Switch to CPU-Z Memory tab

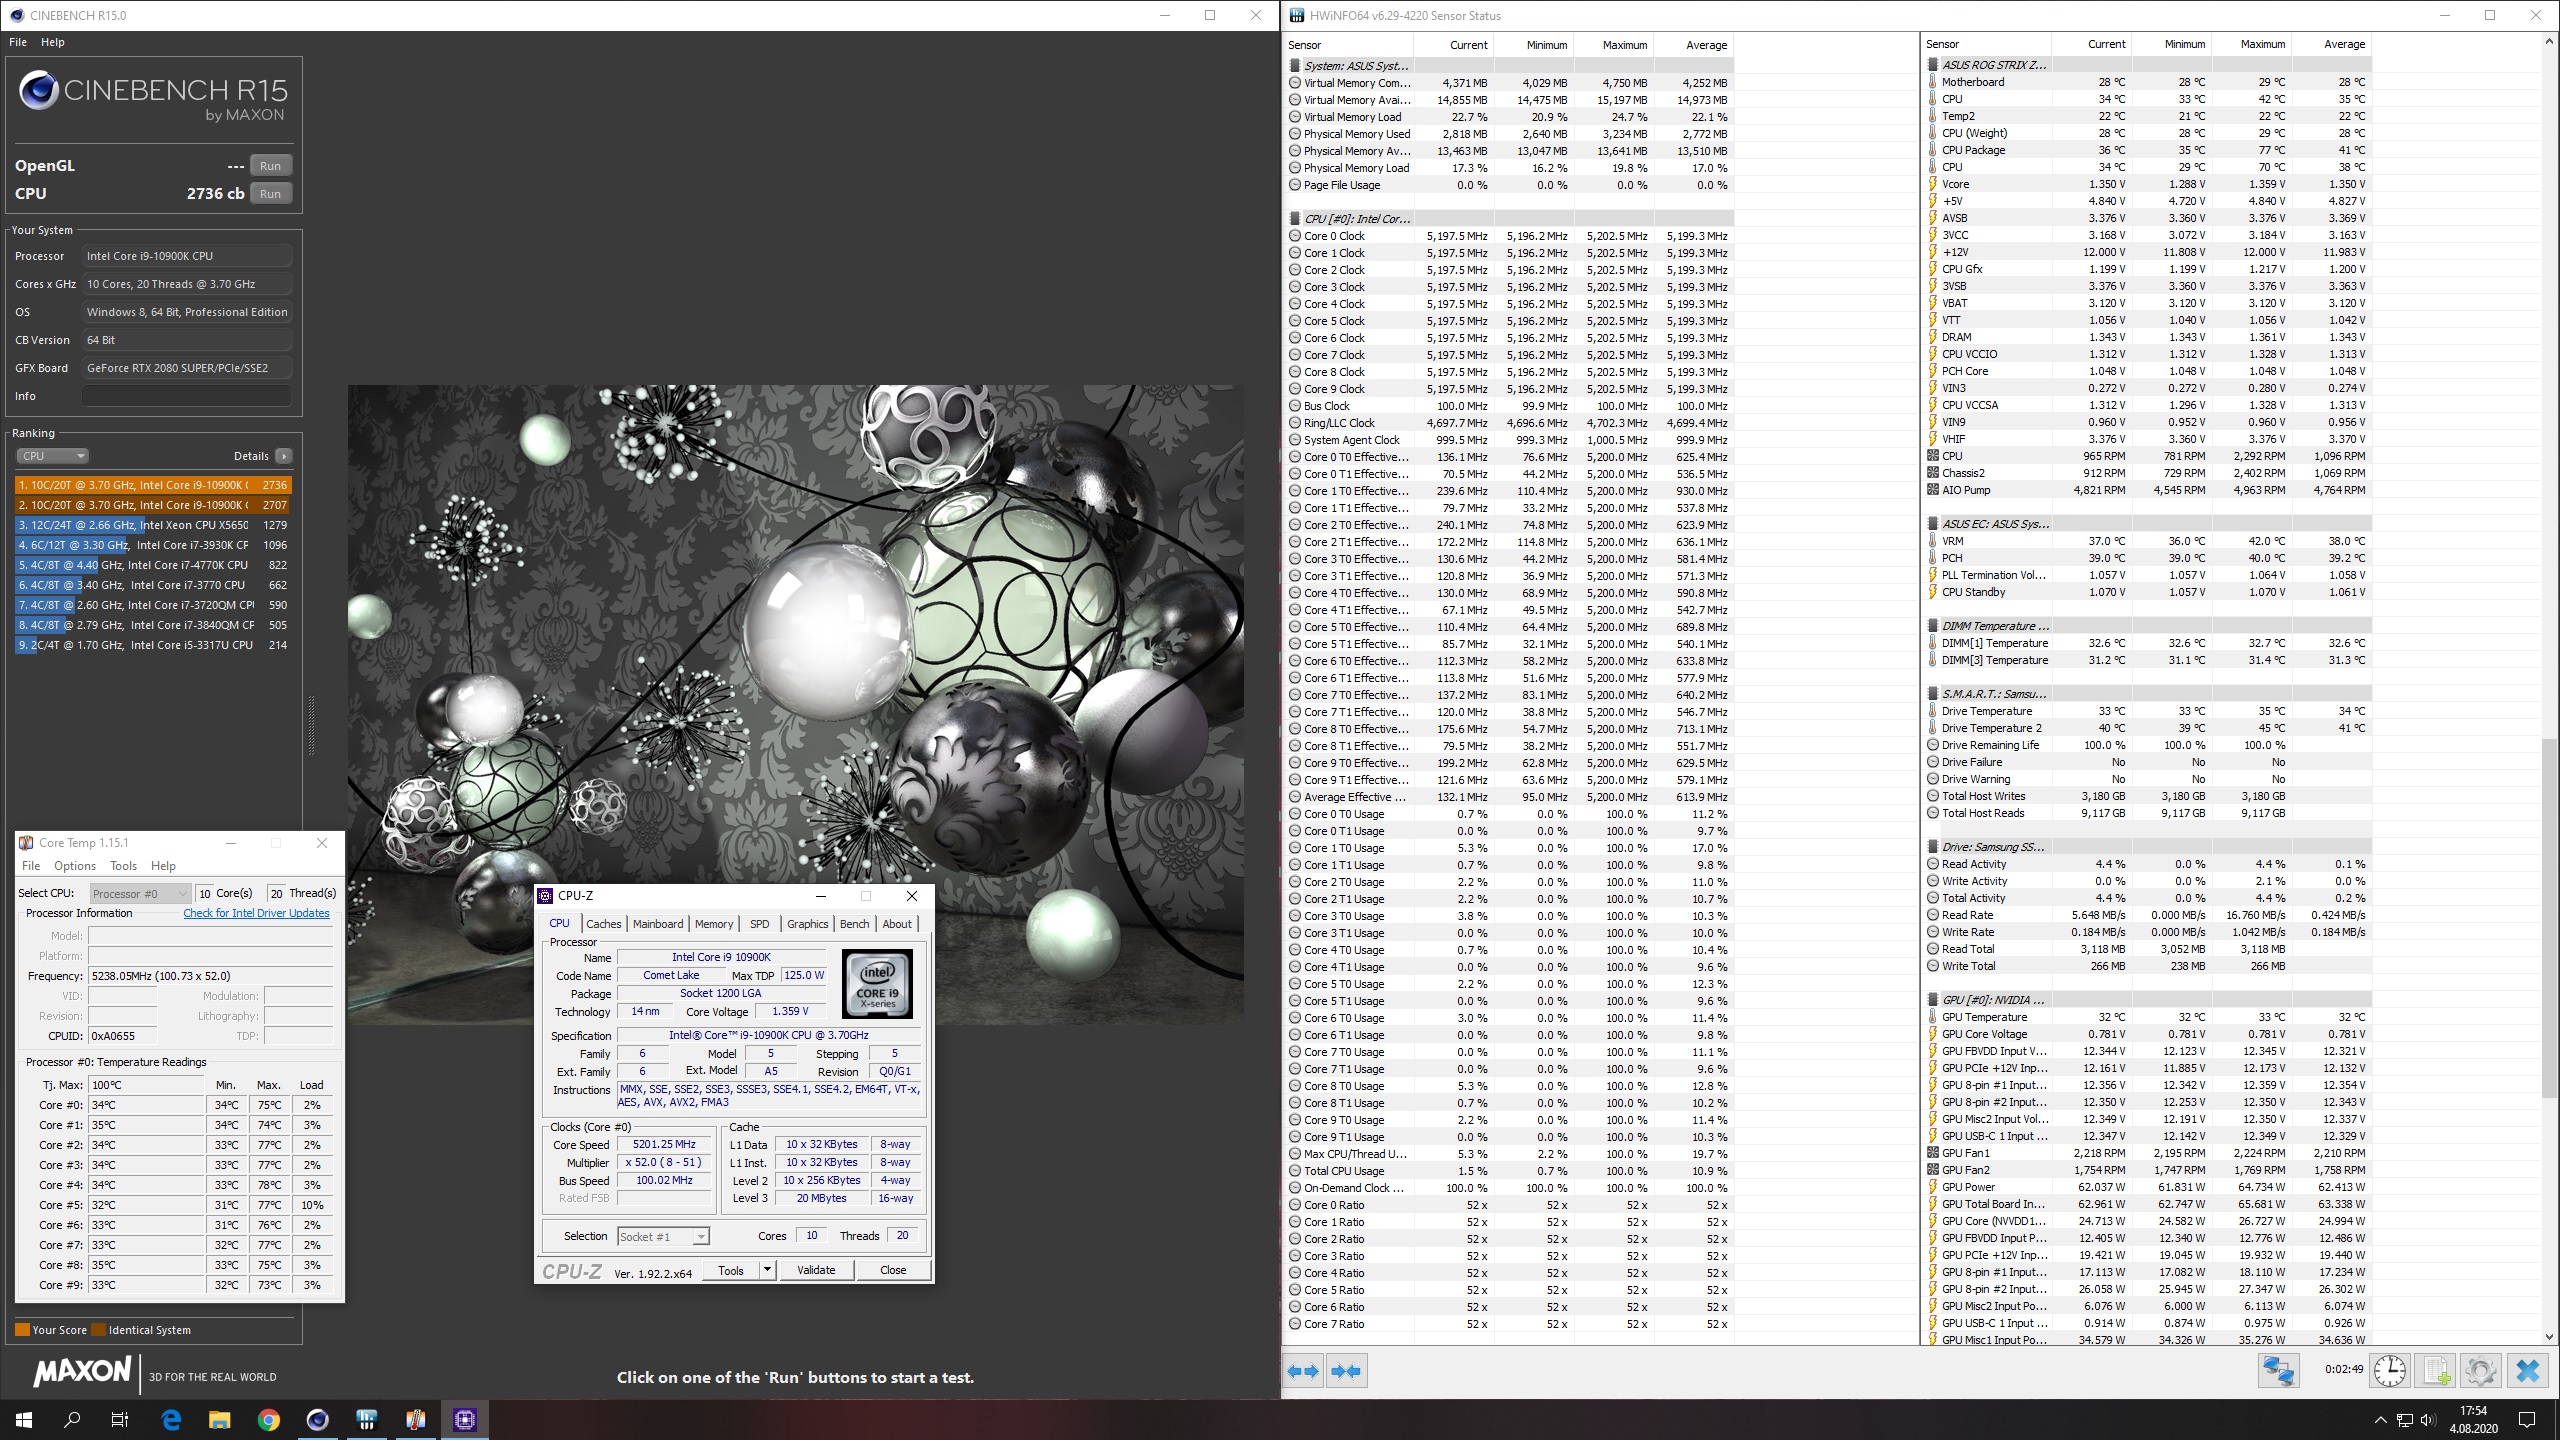click(x=714, y=924)
